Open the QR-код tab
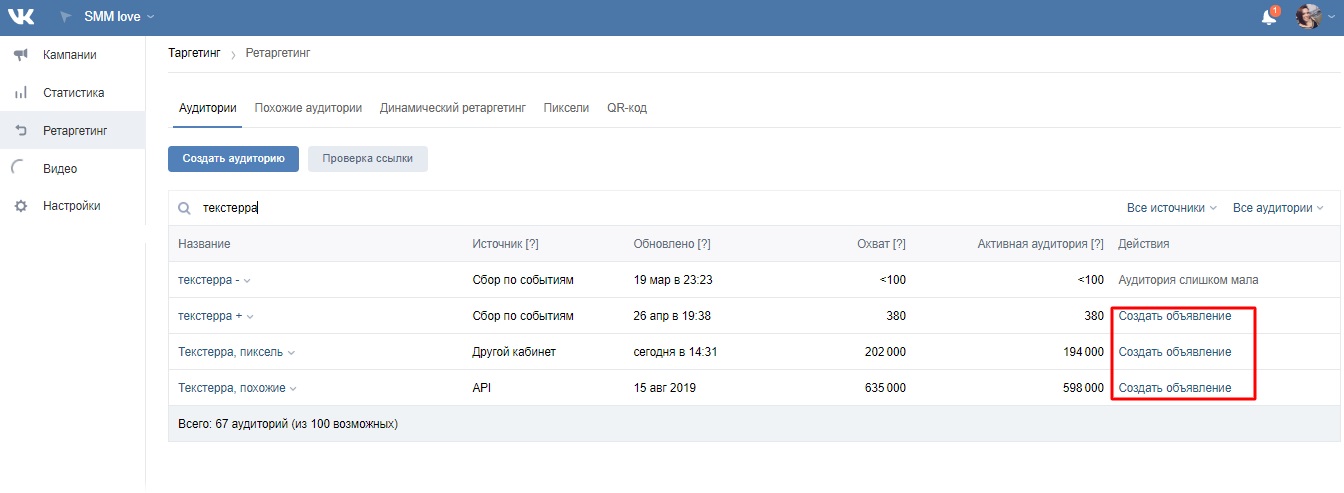Screen dimensions: 1344x493 pos(627,108)
